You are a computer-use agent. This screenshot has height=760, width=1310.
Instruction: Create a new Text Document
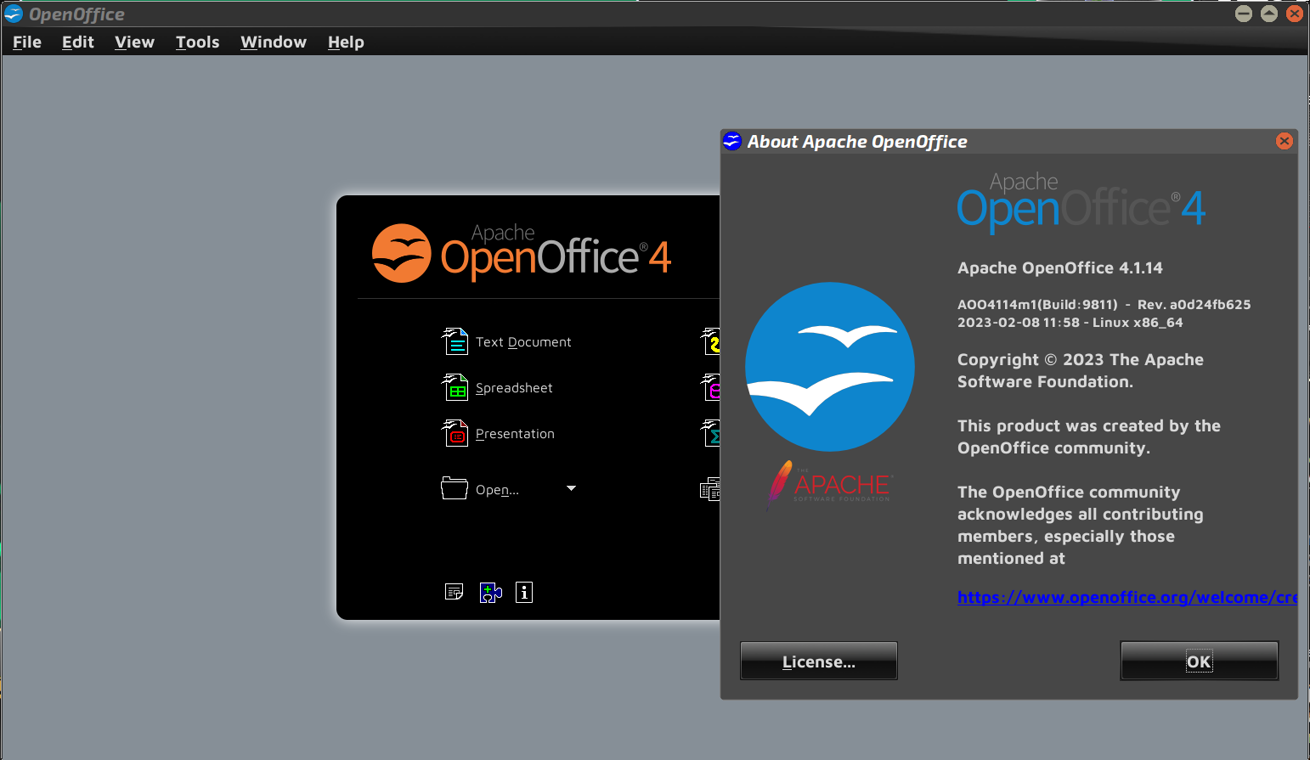pyautogui.click(x=506, y=341)
